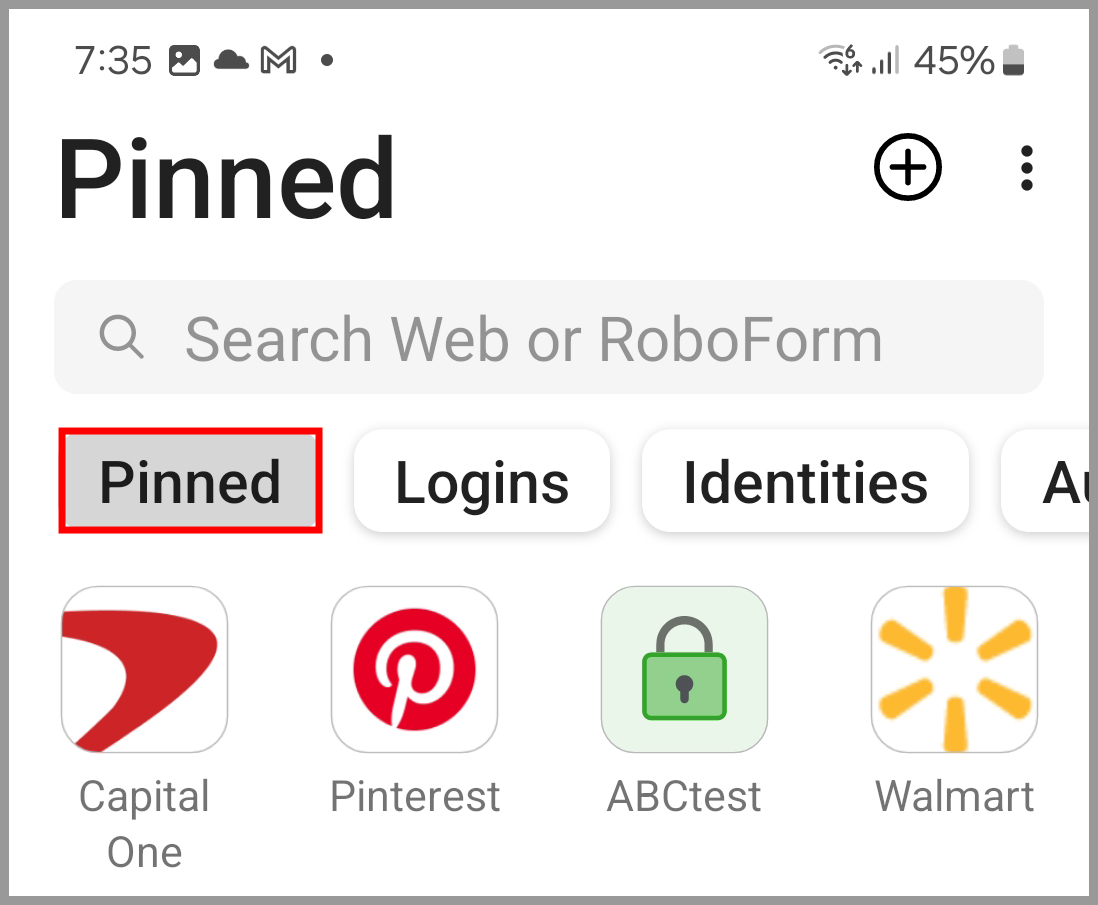
Task: Open the Walmart pinned login
Action: click(x=954, y=670)
